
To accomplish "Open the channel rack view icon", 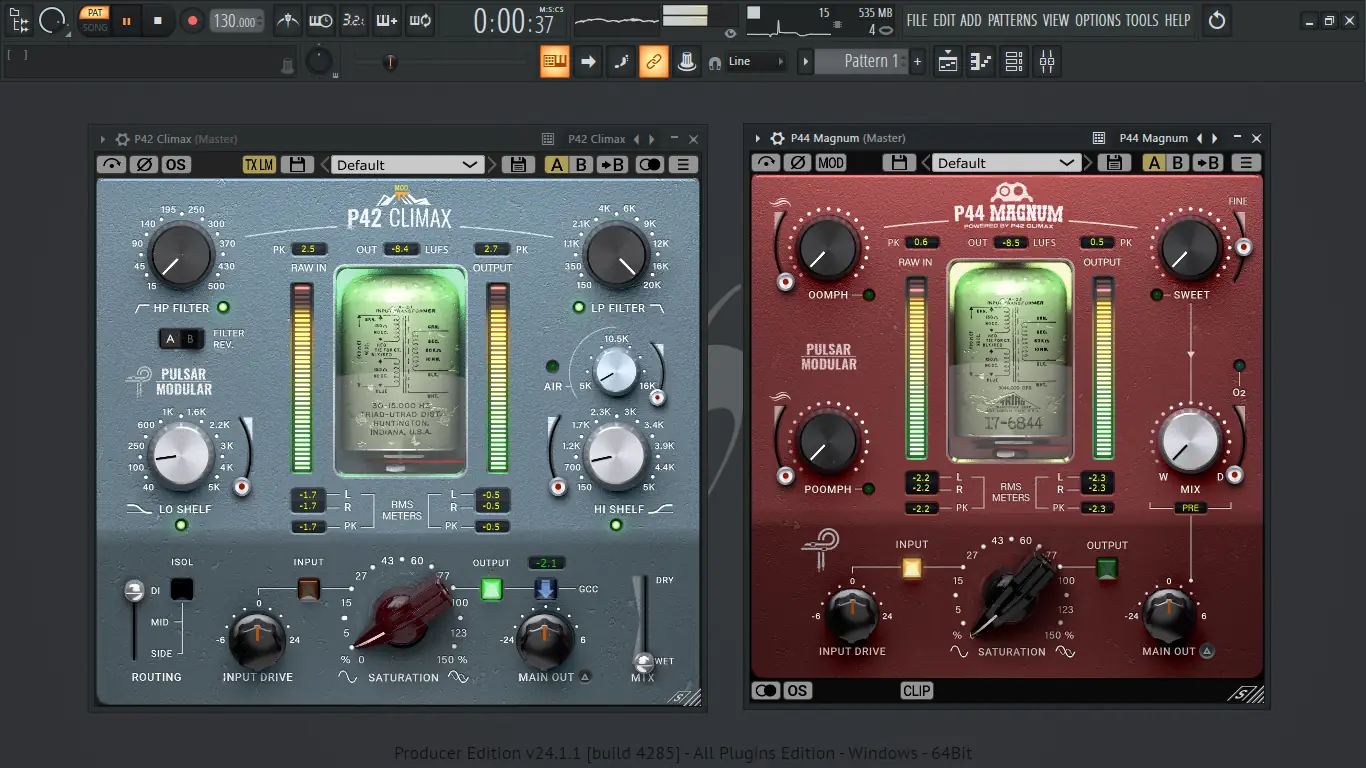I will pyautogui.click(x=1014, y=62).
